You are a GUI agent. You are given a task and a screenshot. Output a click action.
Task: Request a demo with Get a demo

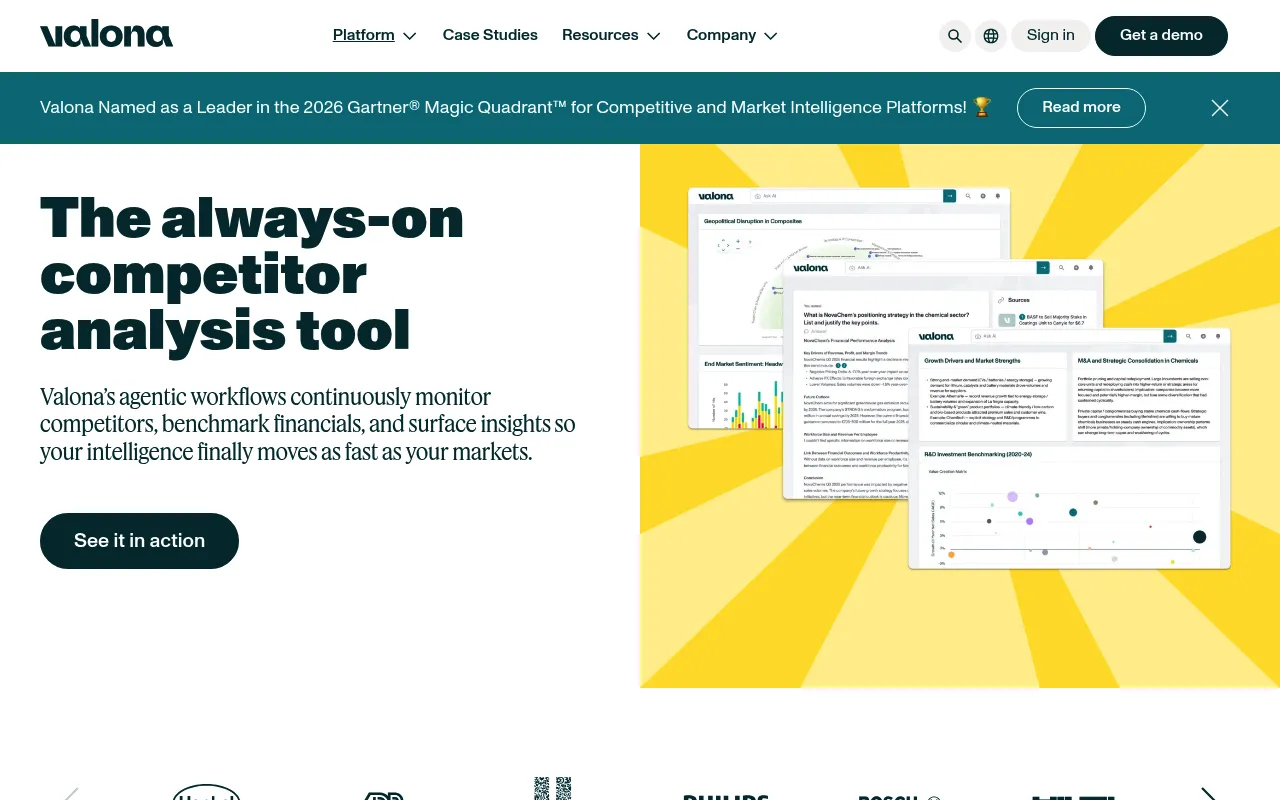point(1161,36)
